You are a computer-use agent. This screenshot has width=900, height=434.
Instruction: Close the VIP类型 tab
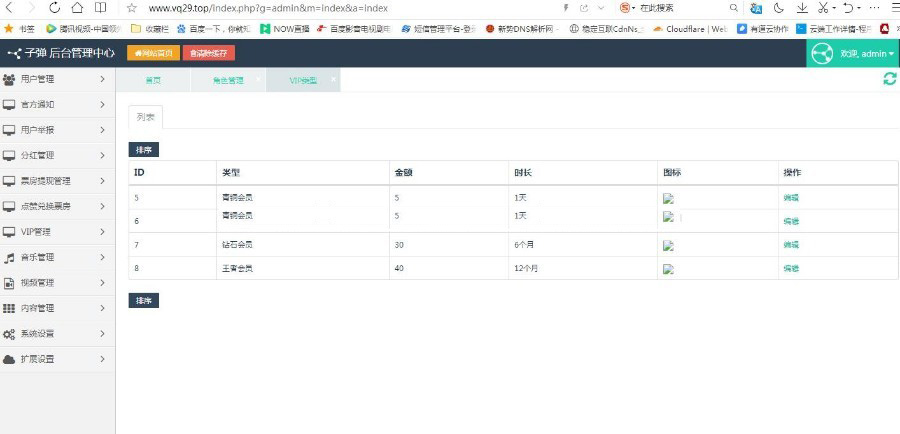[x=333, y=78]
